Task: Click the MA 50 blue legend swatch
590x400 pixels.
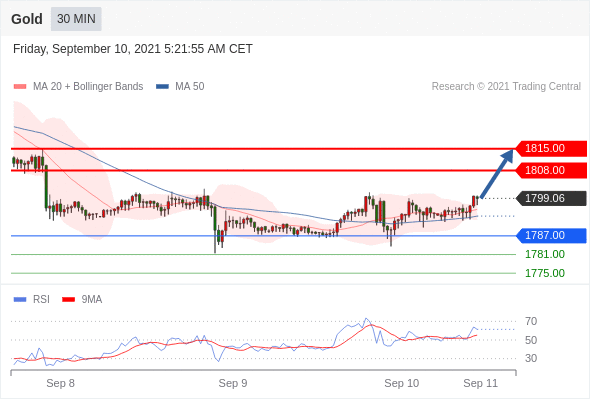Action: [x=162, y=87]
